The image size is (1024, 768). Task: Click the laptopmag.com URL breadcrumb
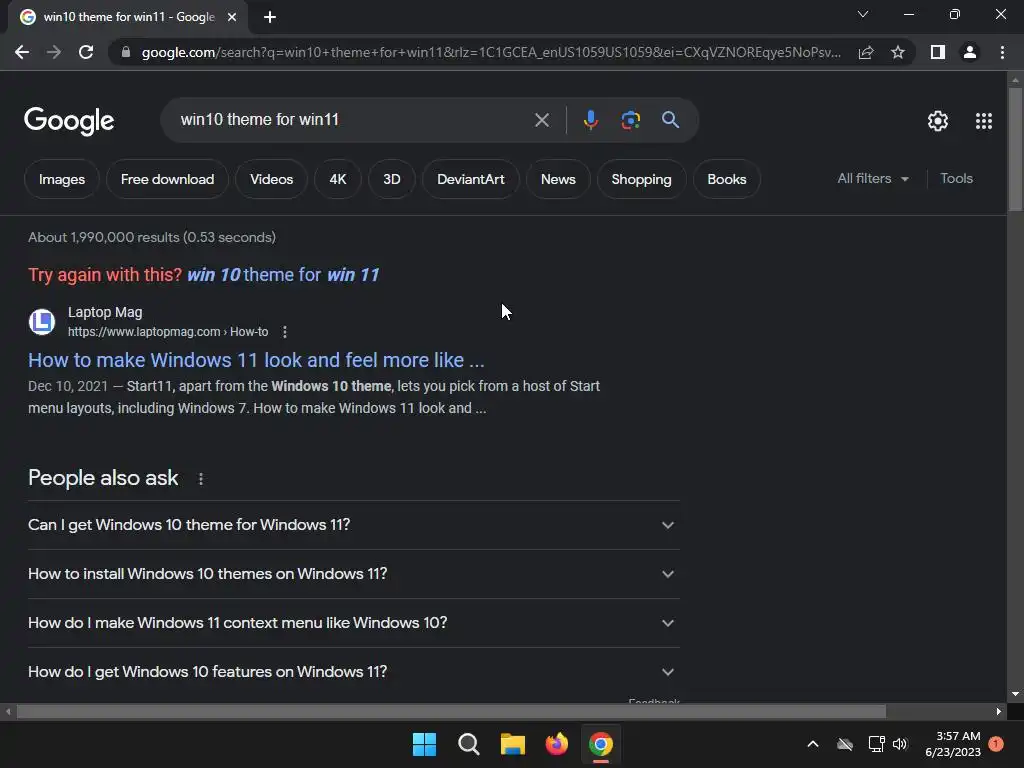(x=168, y=332)
